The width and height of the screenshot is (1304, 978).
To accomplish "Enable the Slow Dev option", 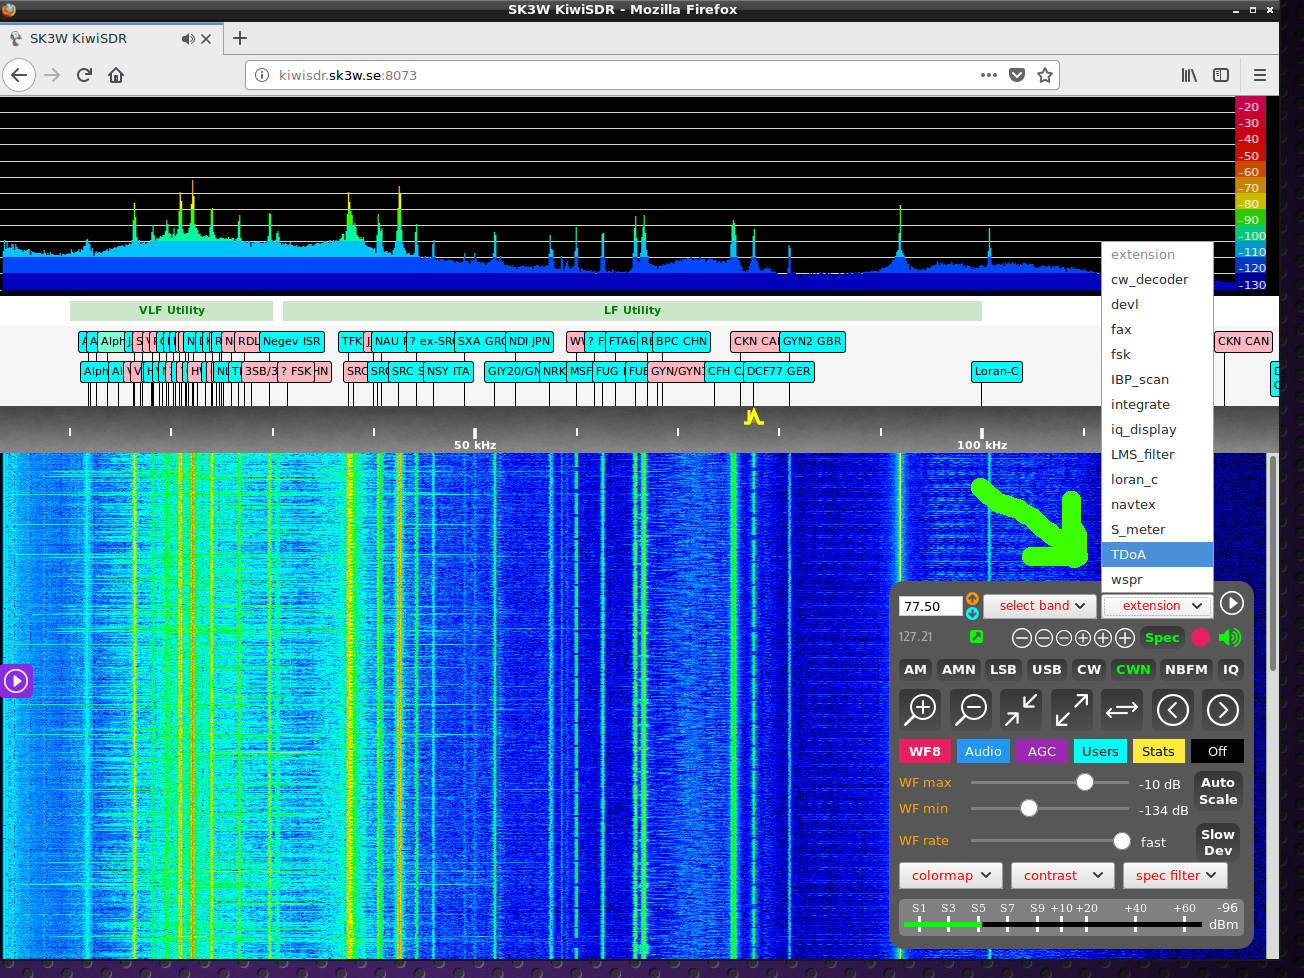I will 1217,842.
